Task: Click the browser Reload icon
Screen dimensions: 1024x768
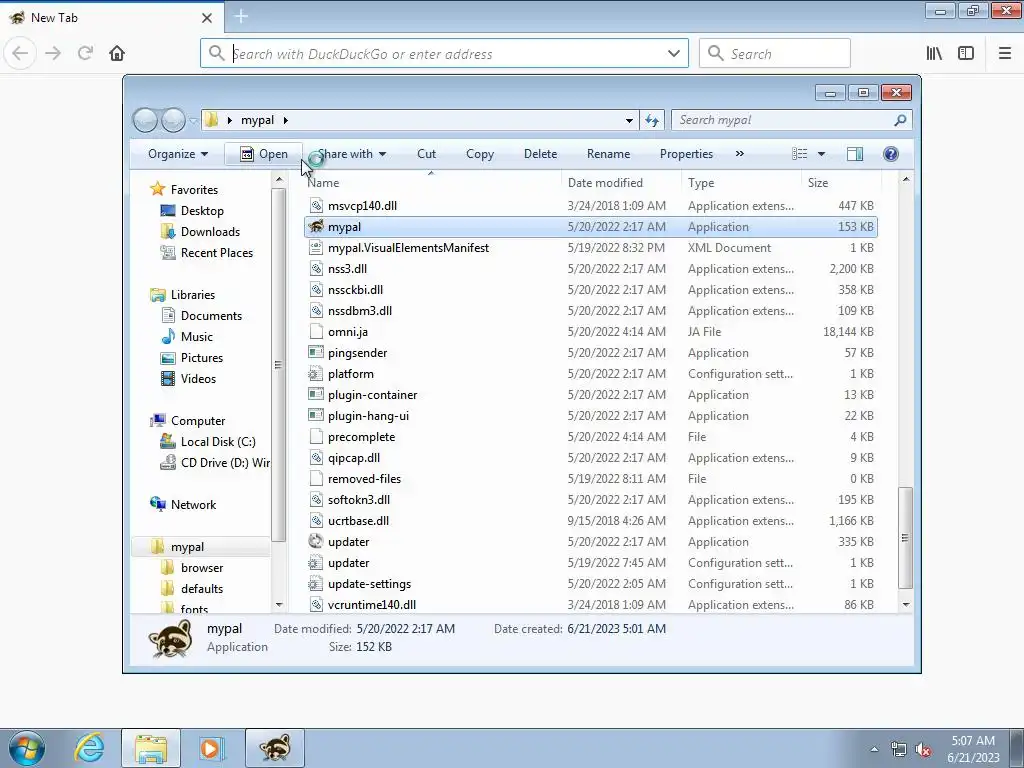Action: tap(85, 54)
